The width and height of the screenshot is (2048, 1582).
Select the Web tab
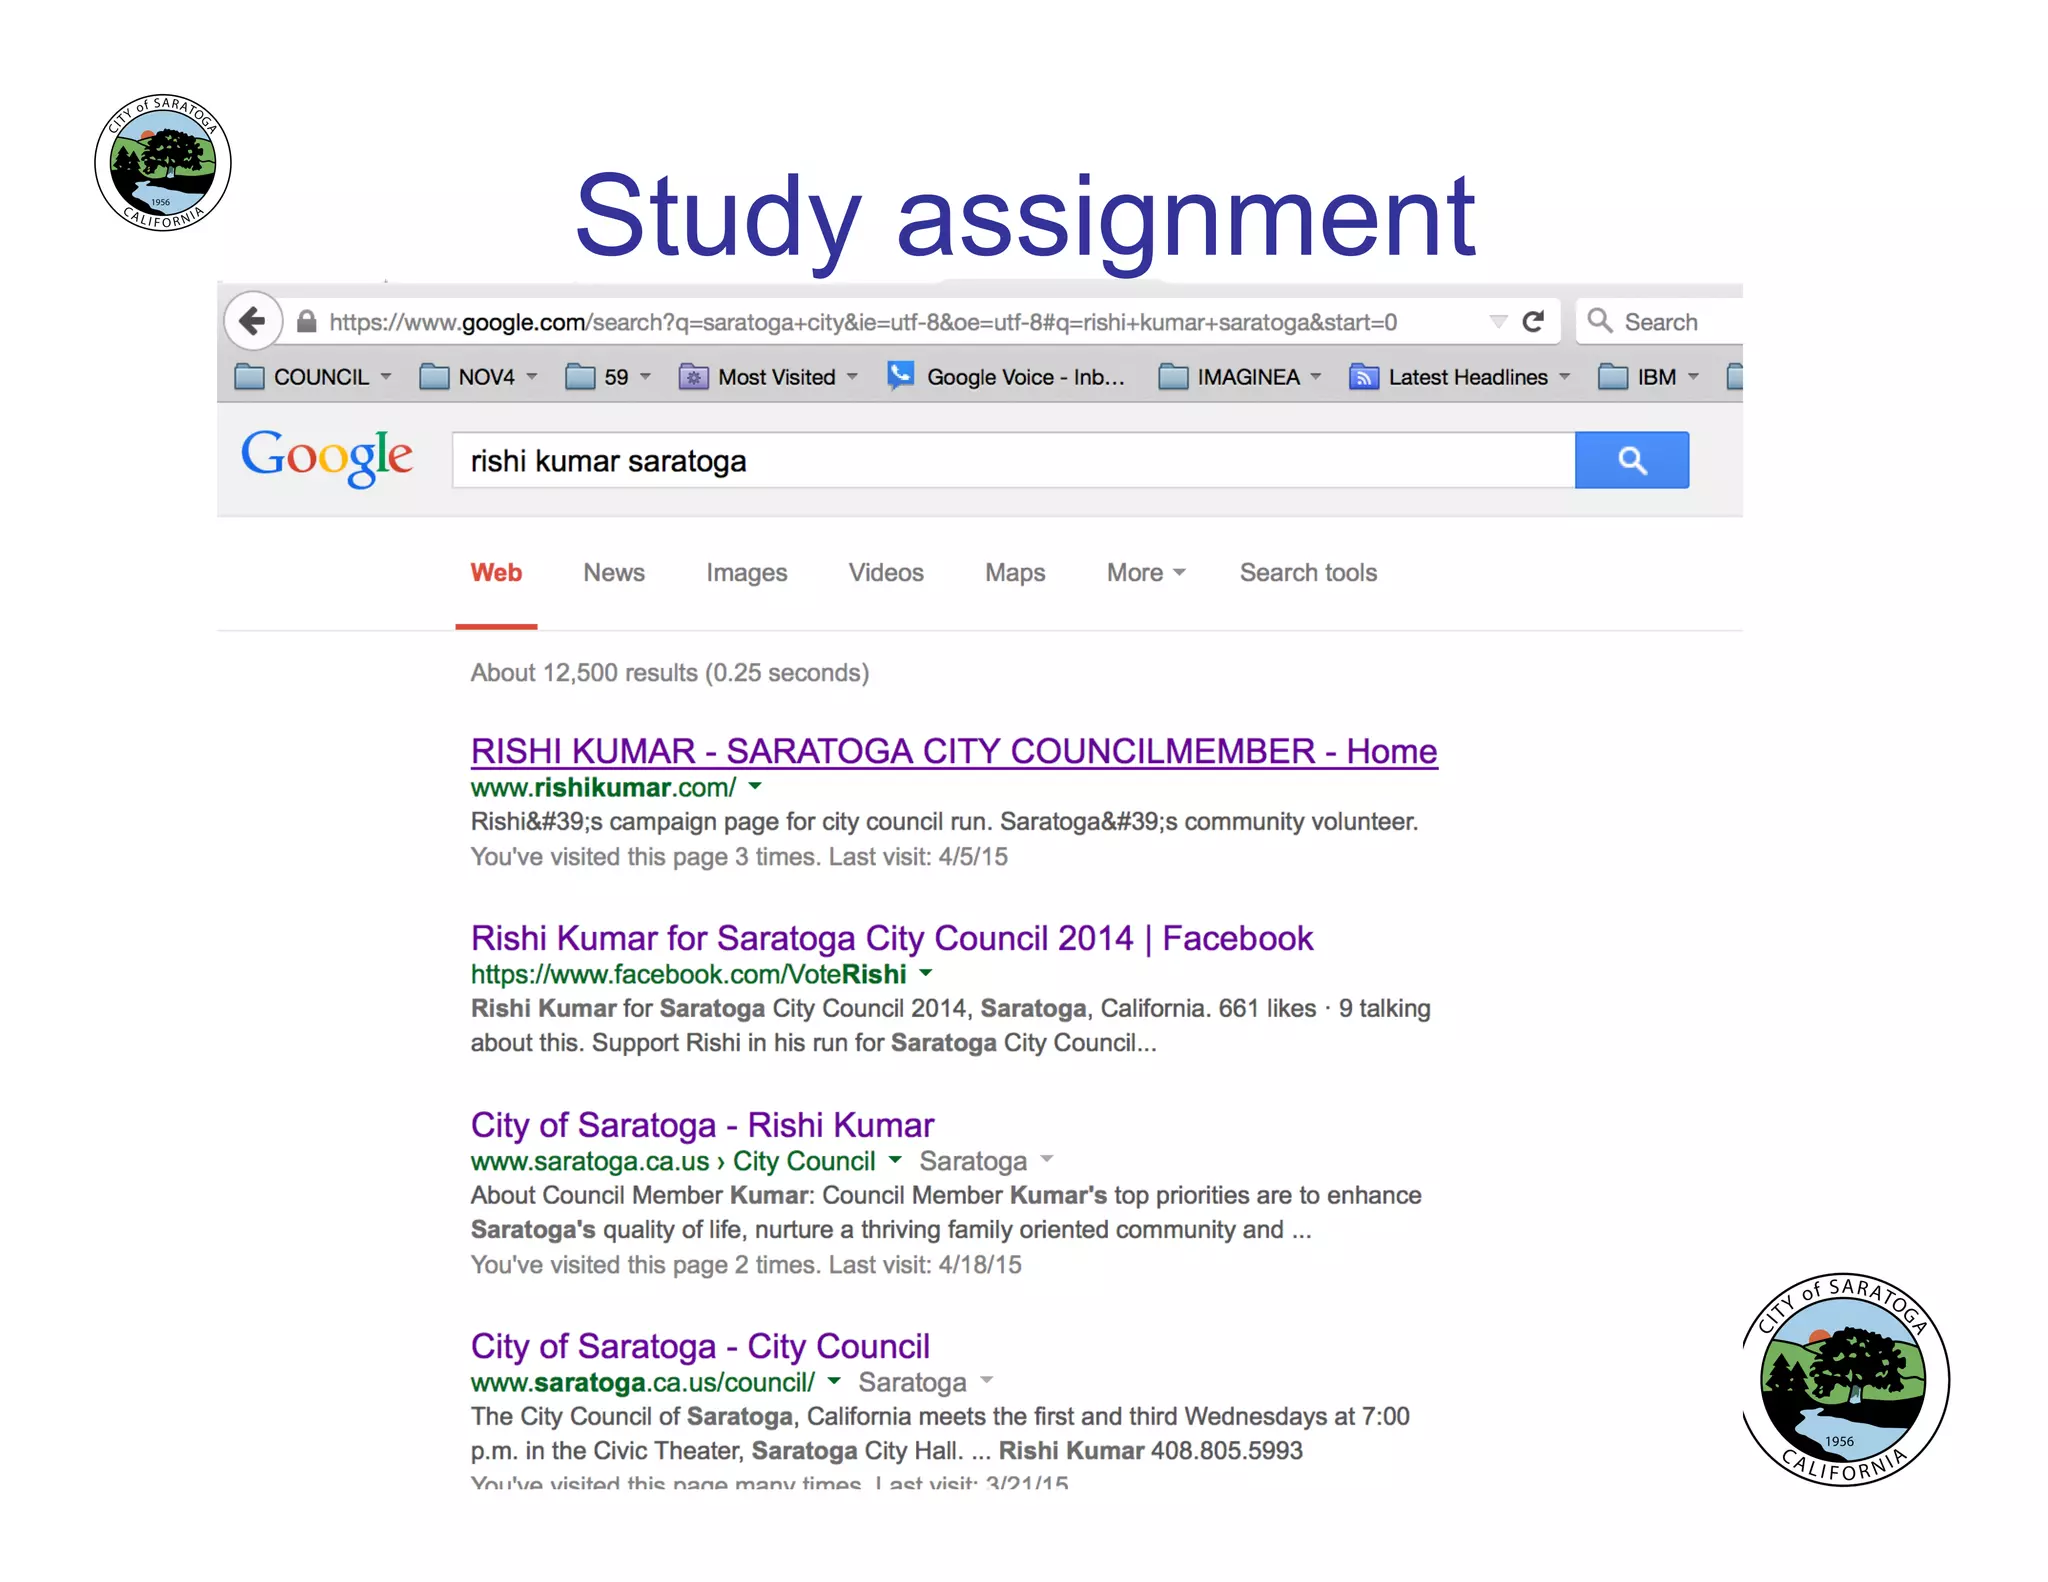pos(496,573)
